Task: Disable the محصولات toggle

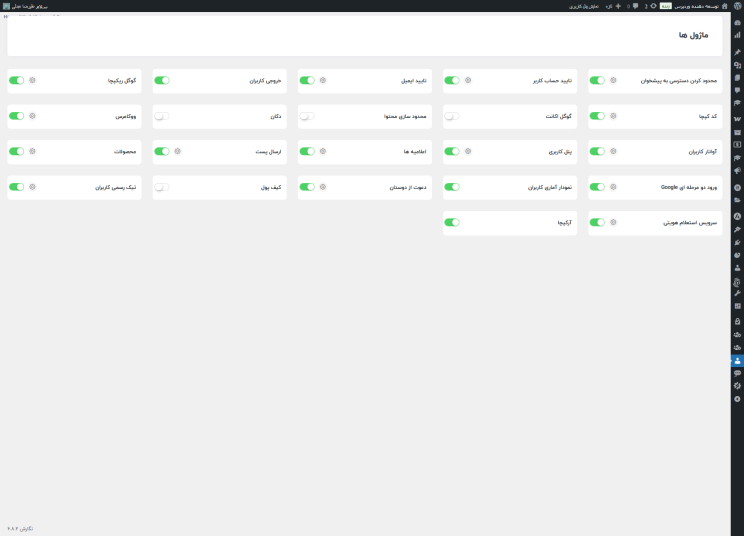Action: pyautogui.click(x=17, y=151)
